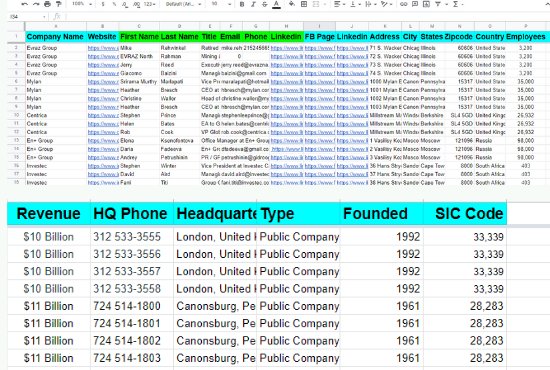Image resolution: width=550 pixels, height=370 pixels.
Task: Open the fill color picker
Action: point(291,4)
